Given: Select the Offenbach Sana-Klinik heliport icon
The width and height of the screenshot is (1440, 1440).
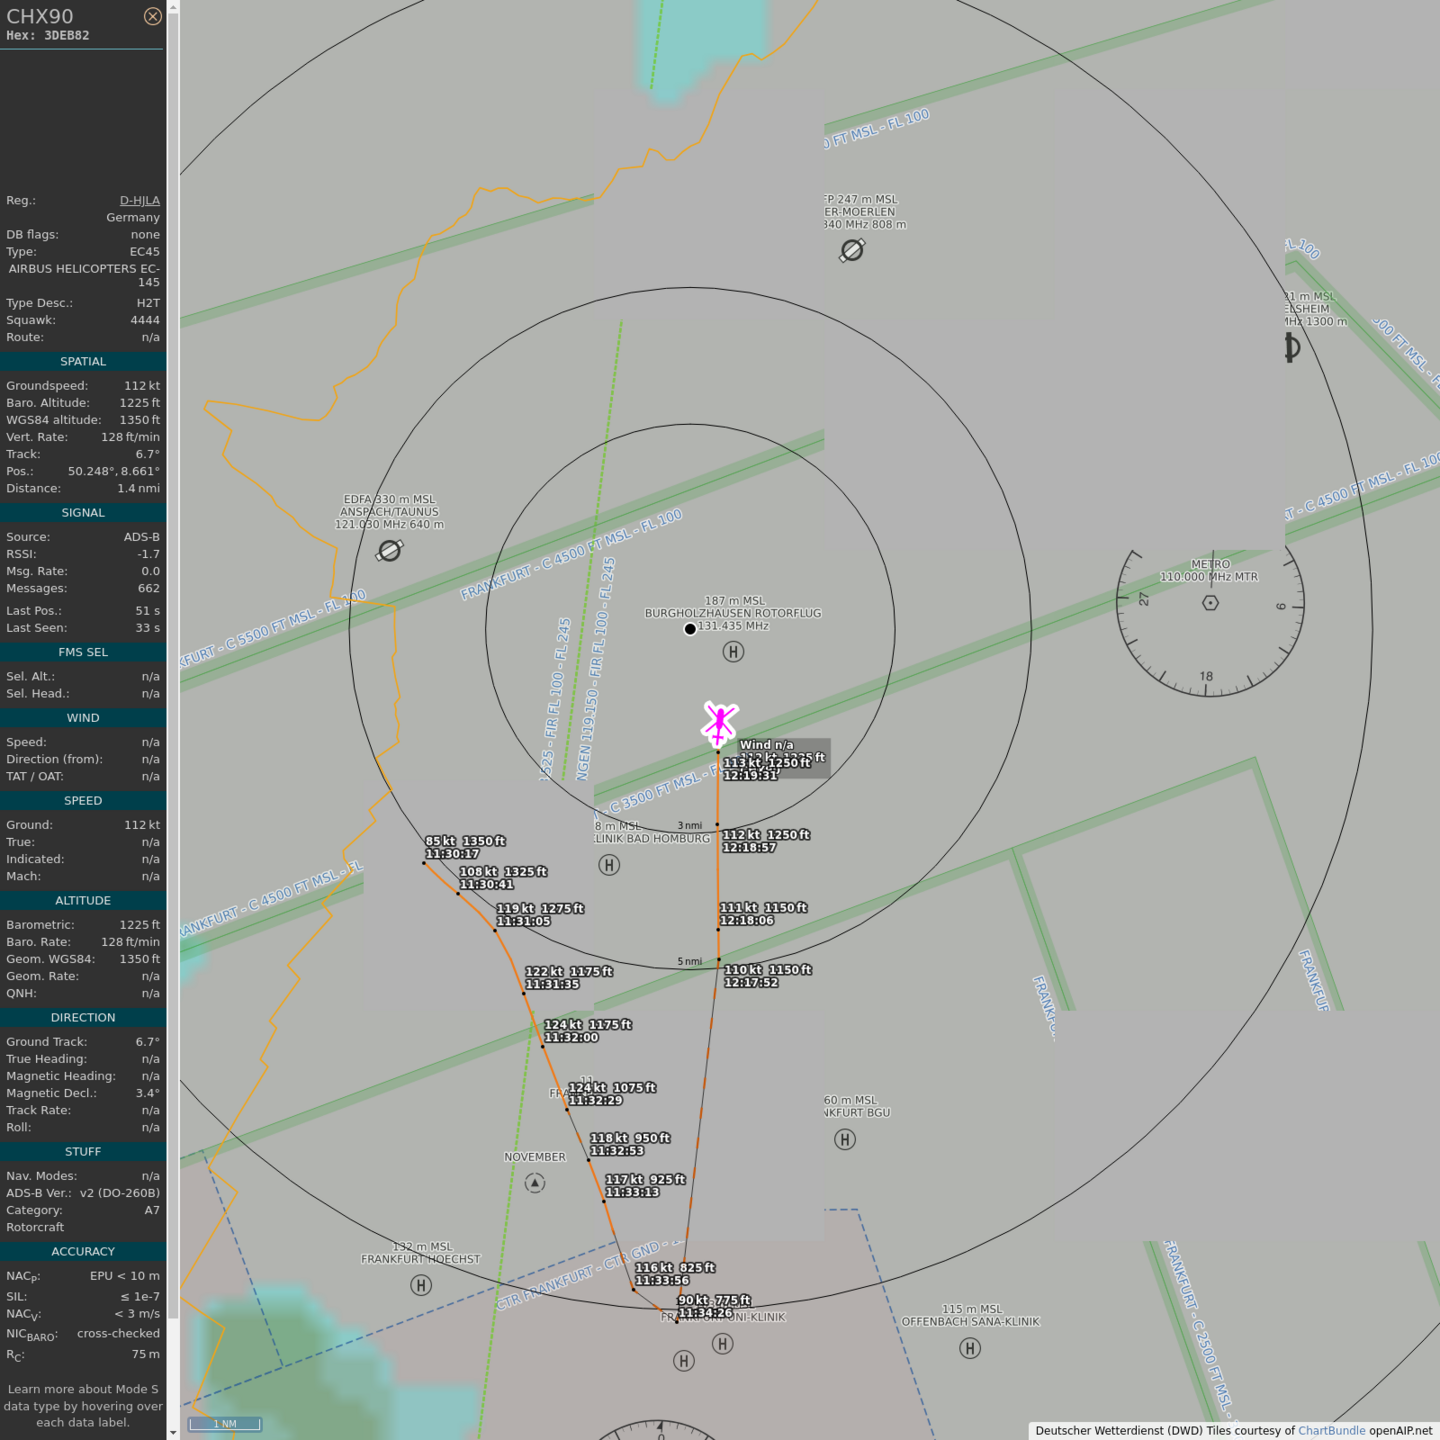Looking at the screenshot, I should click(x=970, y=1348).
